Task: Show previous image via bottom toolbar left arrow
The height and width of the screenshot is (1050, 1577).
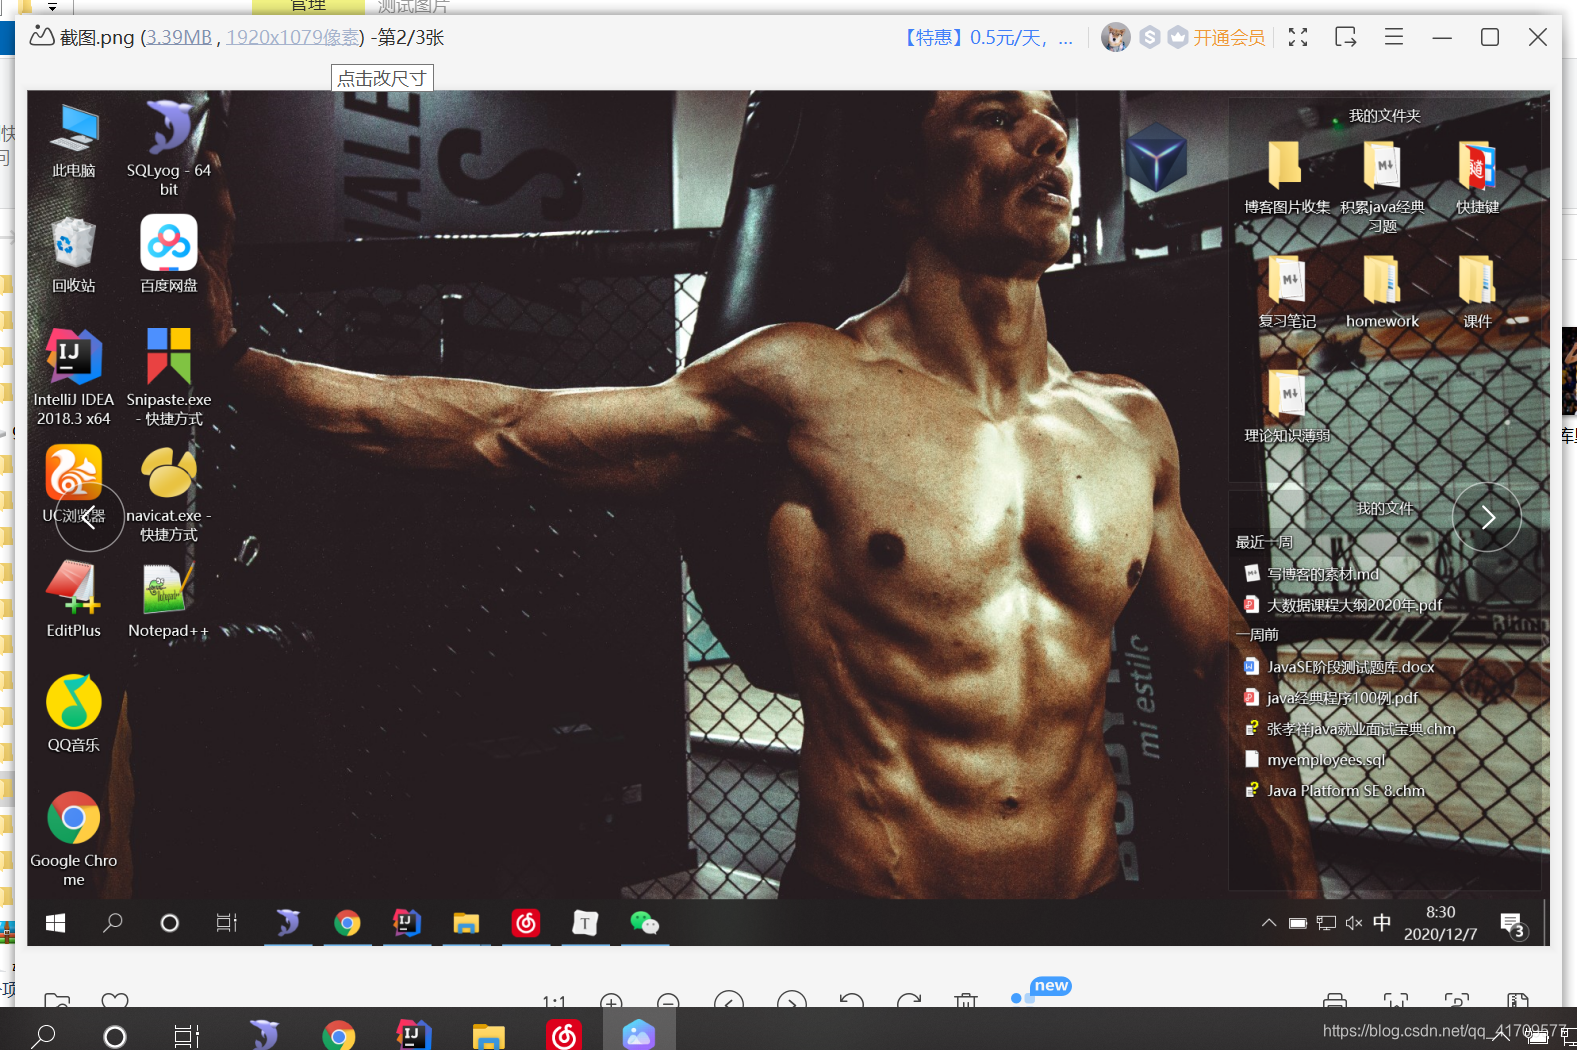Action: (729, 1000)
